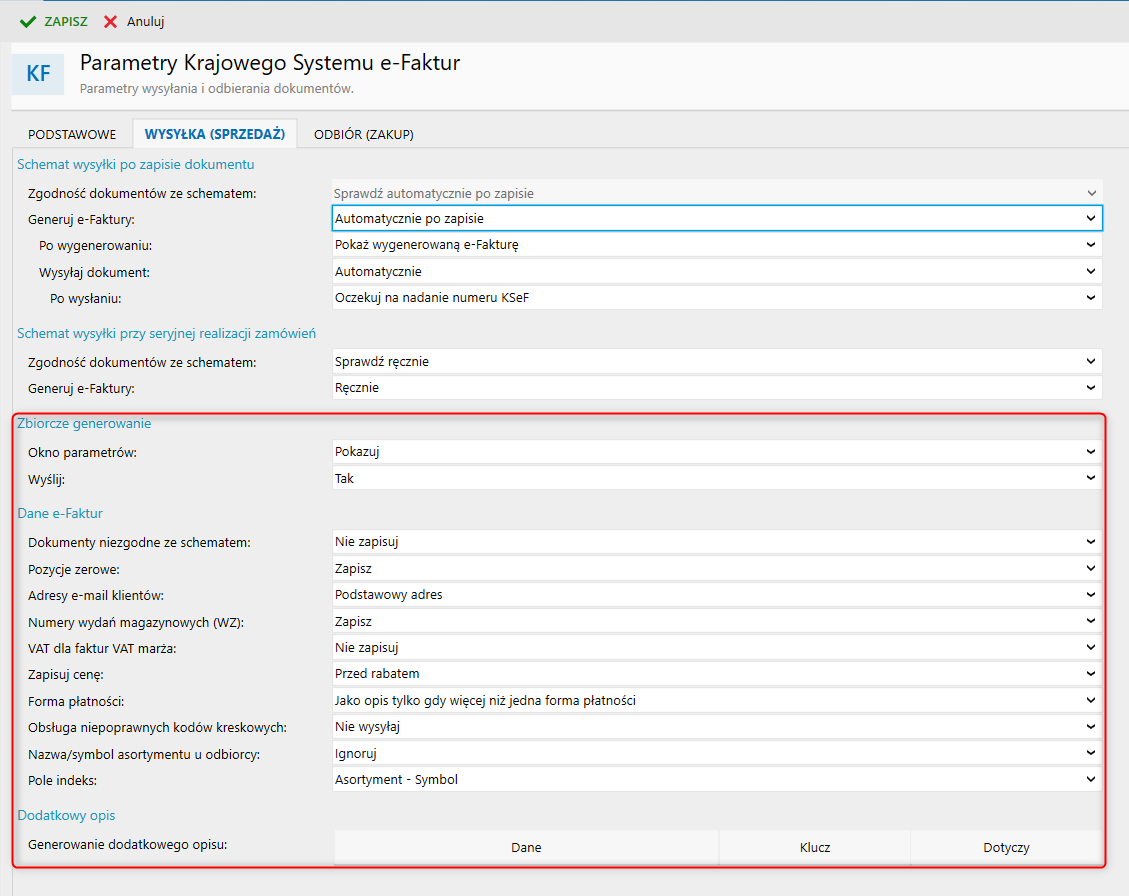
Task: Click the KF module logo icon
Action: coord(38,74)
